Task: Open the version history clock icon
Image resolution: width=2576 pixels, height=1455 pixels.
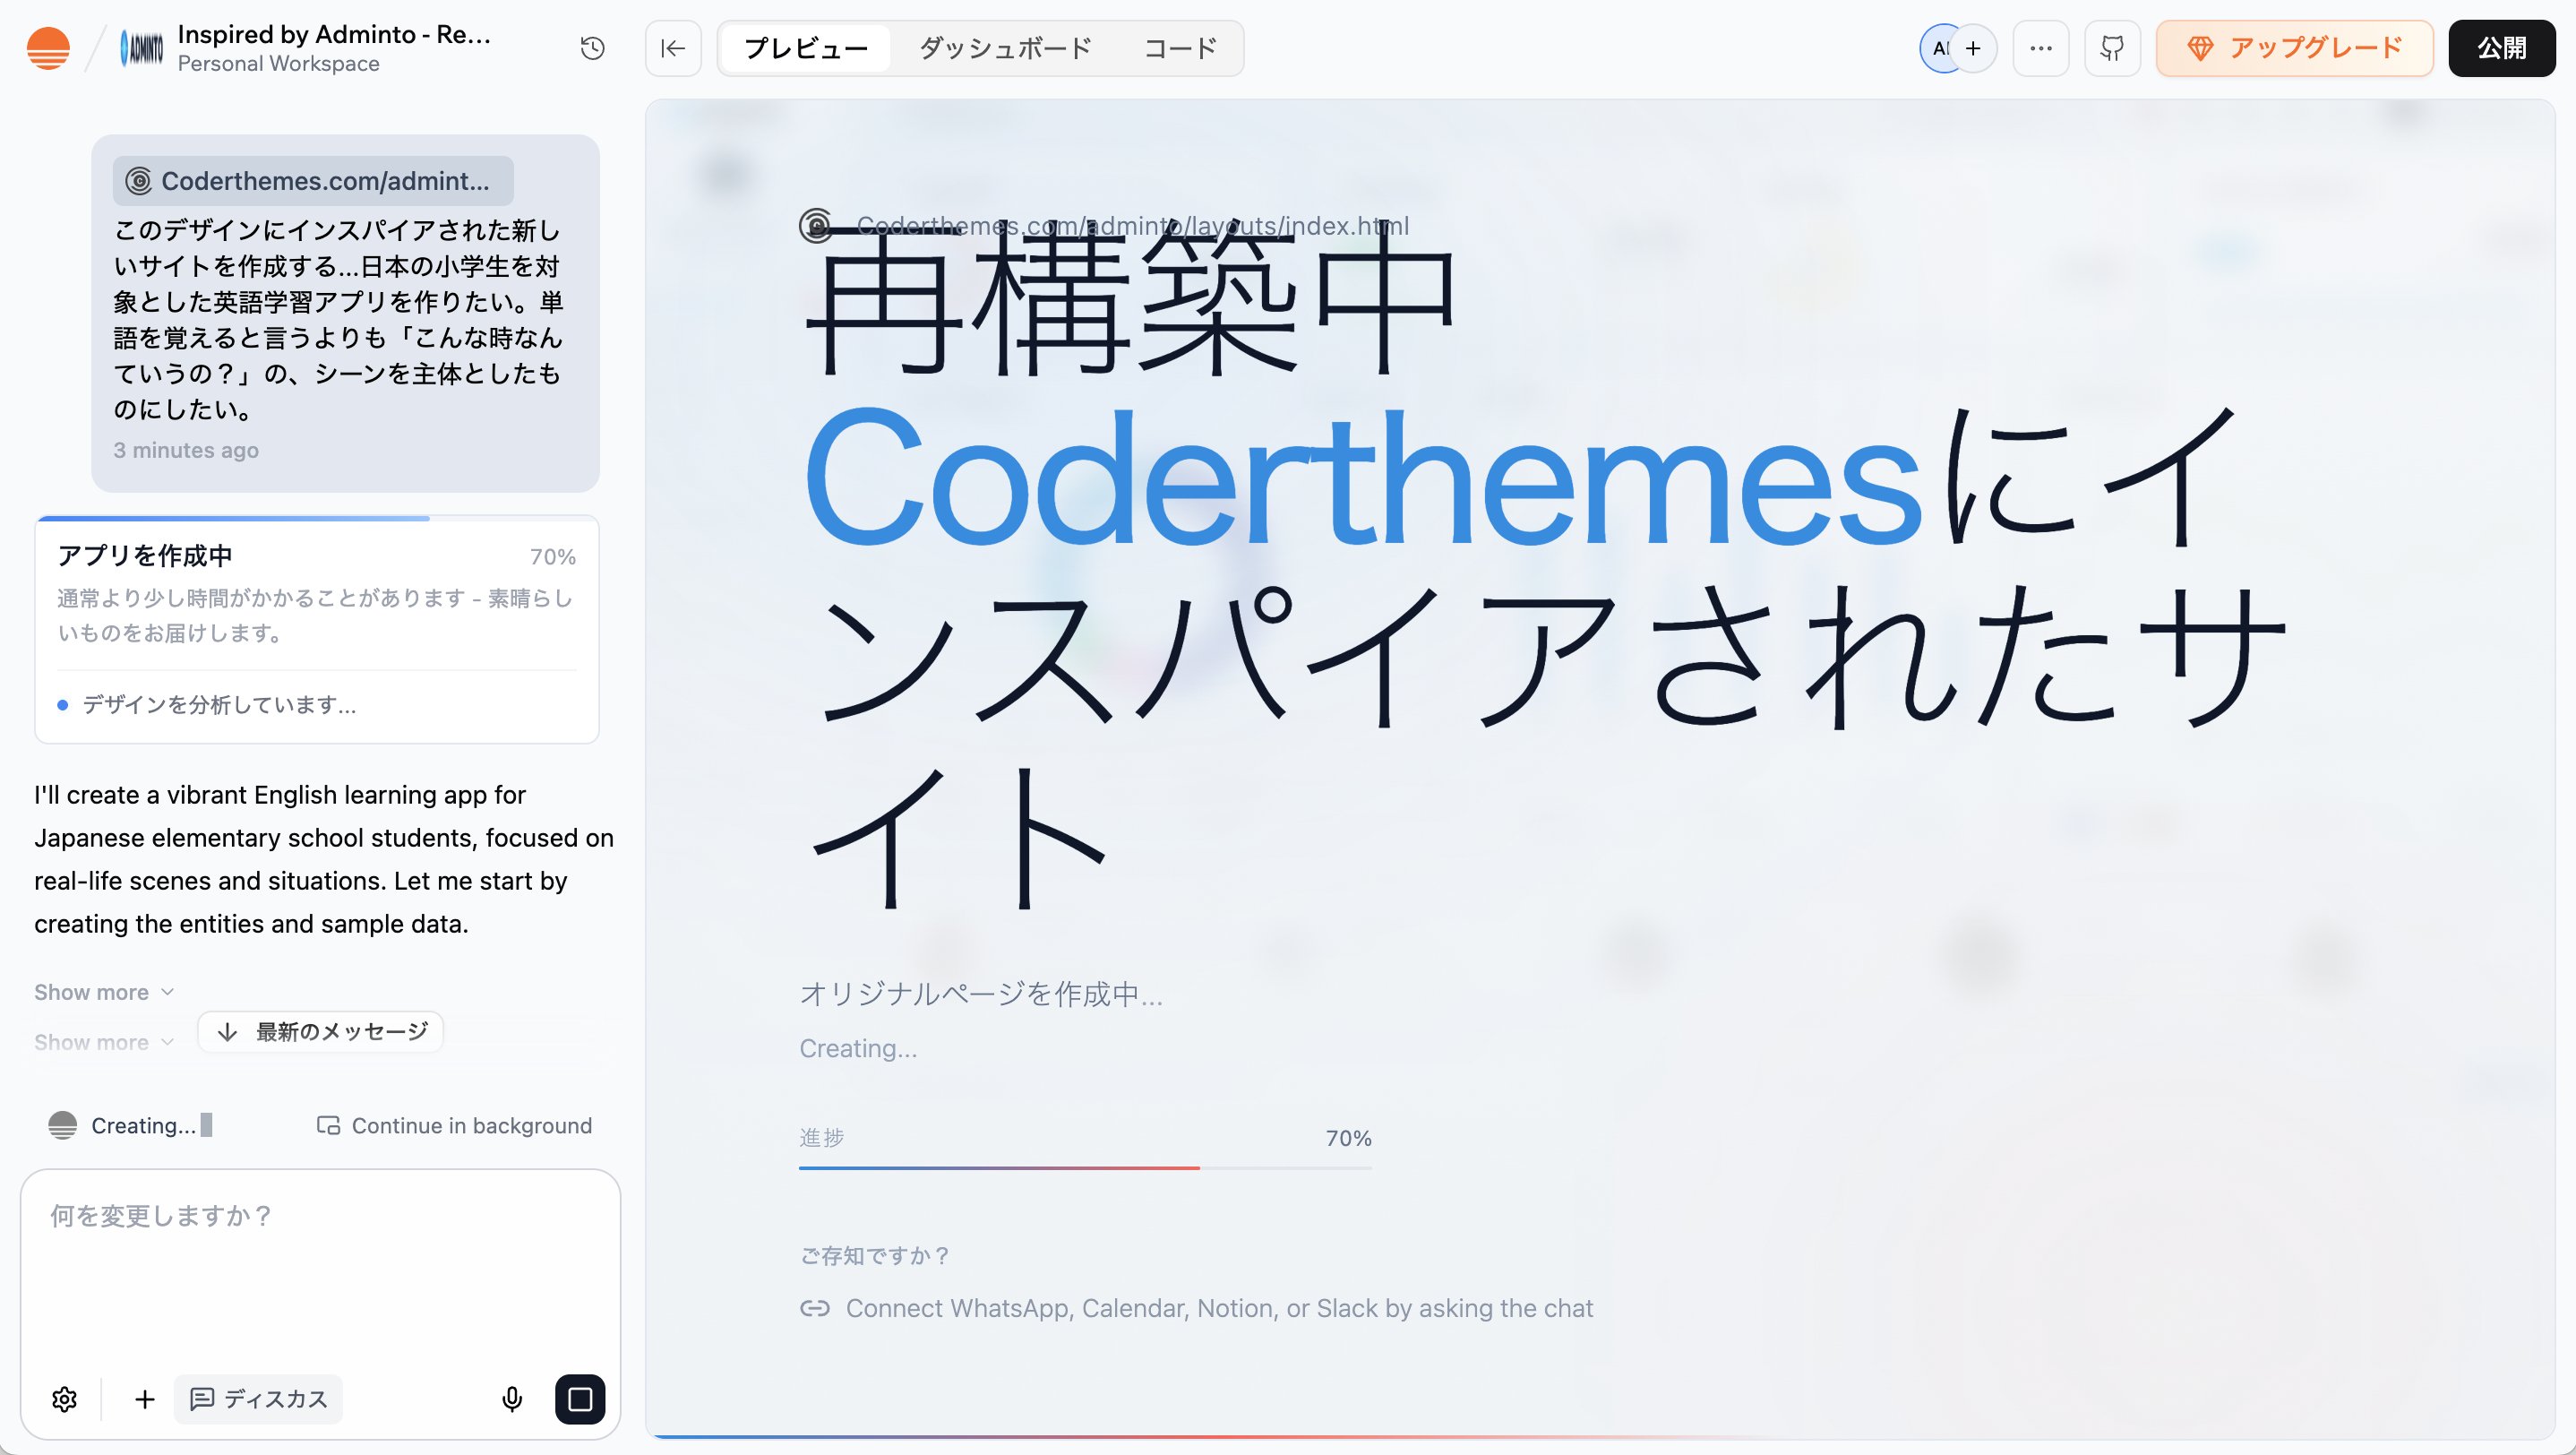Action: [x=592, y=48]
